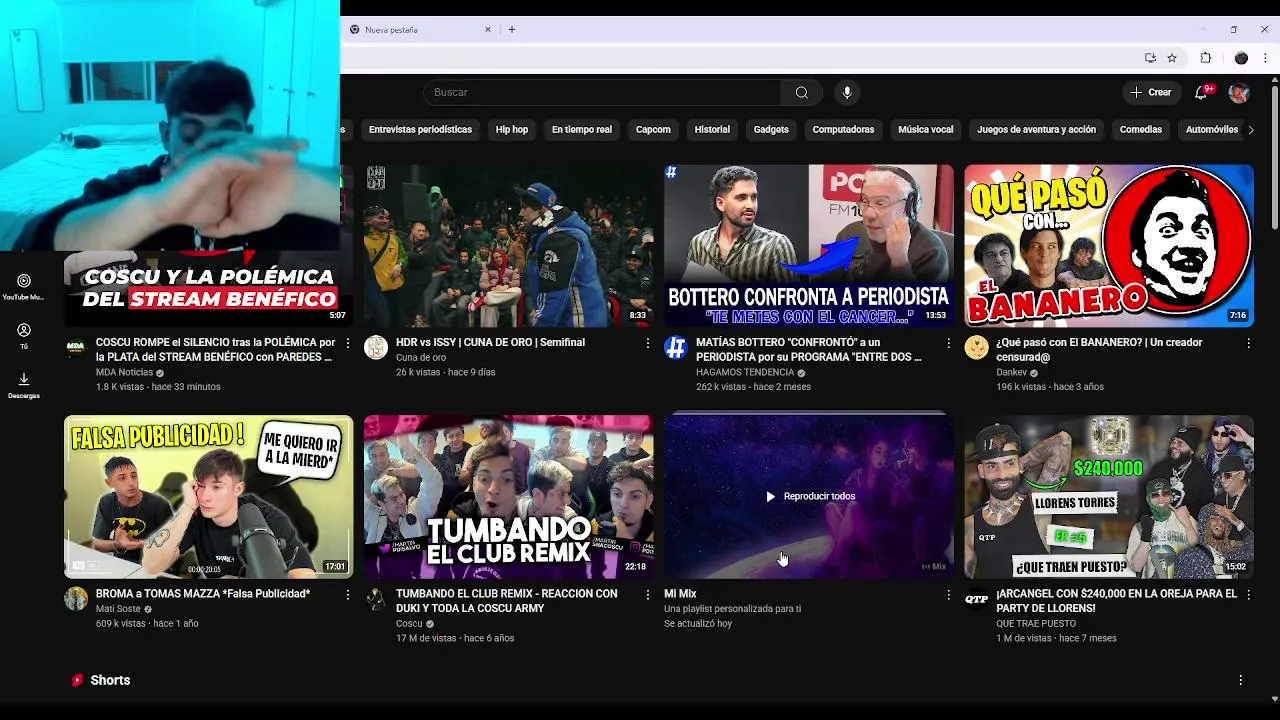The image size is (1280, 720).
Task: Play the Tumbando El Club Remix thumbnail
Action: point(508,497)
